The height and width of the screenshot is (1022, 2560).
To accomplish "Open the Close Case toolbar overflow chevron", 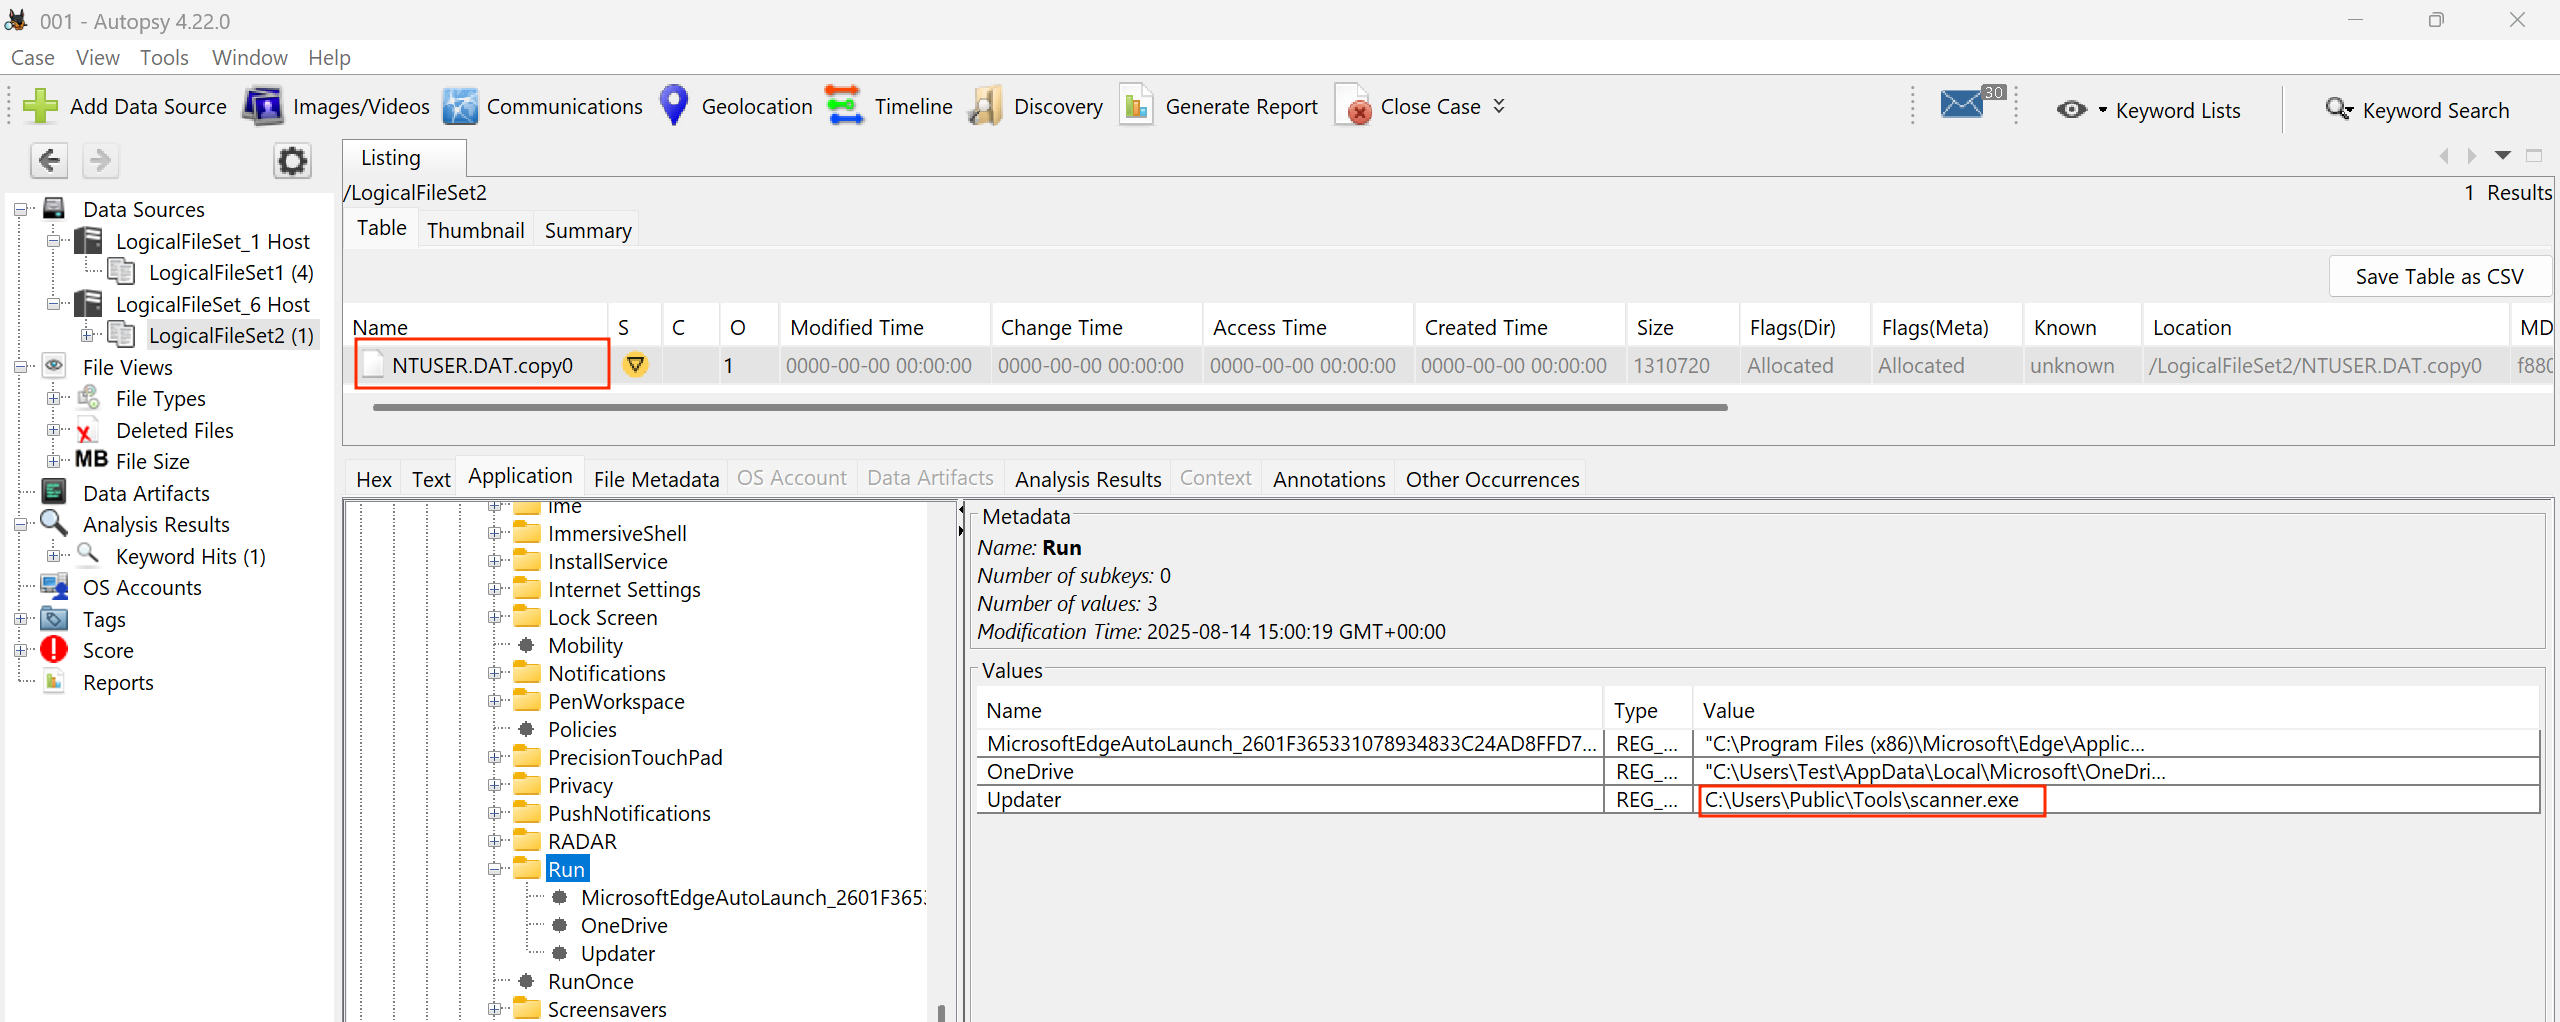I will pos(1499,106).
